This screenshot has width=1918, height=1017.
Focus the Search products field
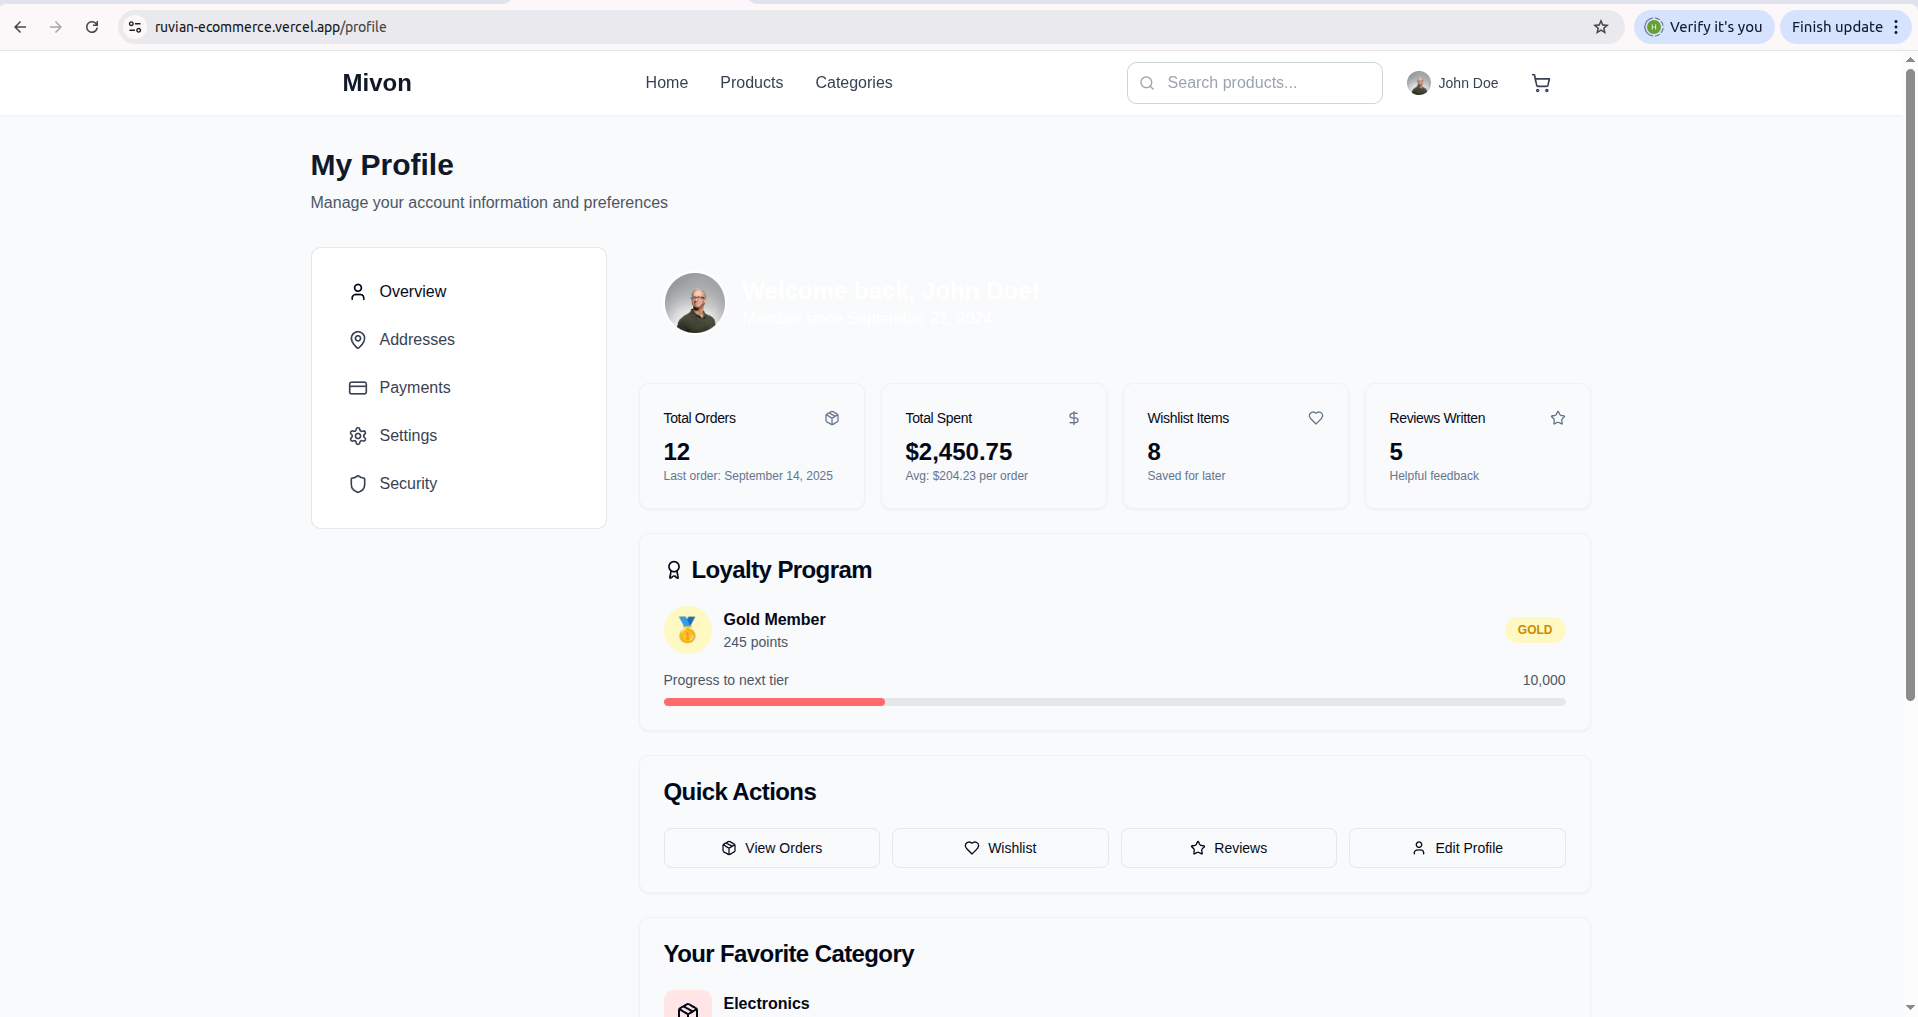(1255, 83)
